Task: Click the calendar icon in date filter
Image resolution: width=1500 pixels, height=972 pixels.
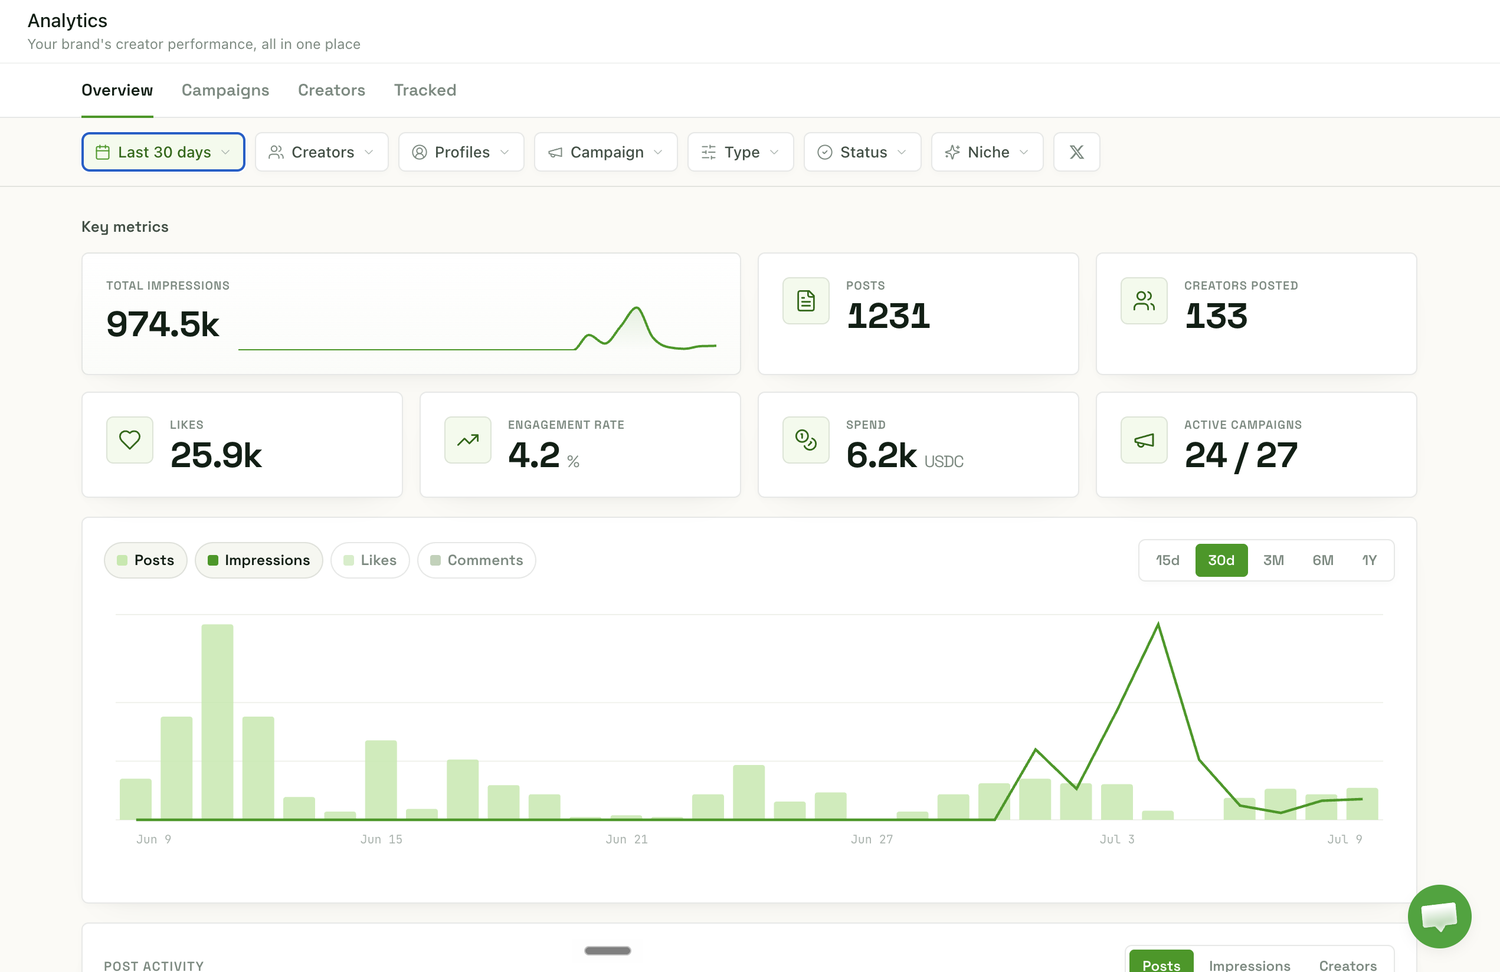Action: point(102,152)
